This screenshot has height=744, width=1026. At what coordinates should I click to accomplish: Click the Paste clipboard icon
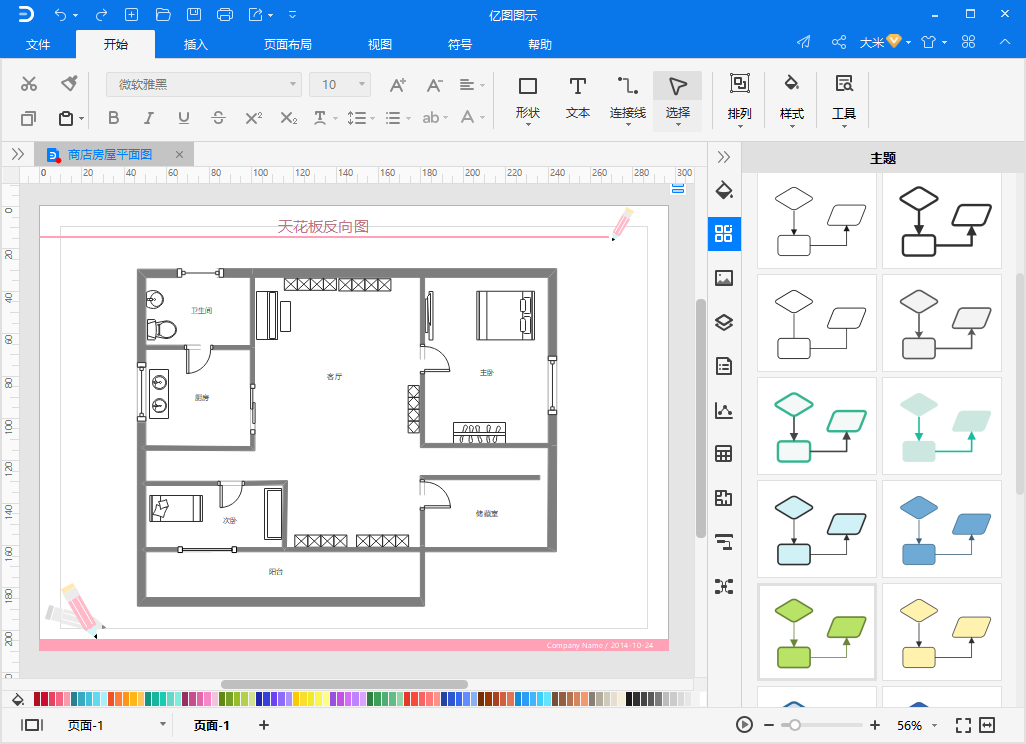(65, 118)
